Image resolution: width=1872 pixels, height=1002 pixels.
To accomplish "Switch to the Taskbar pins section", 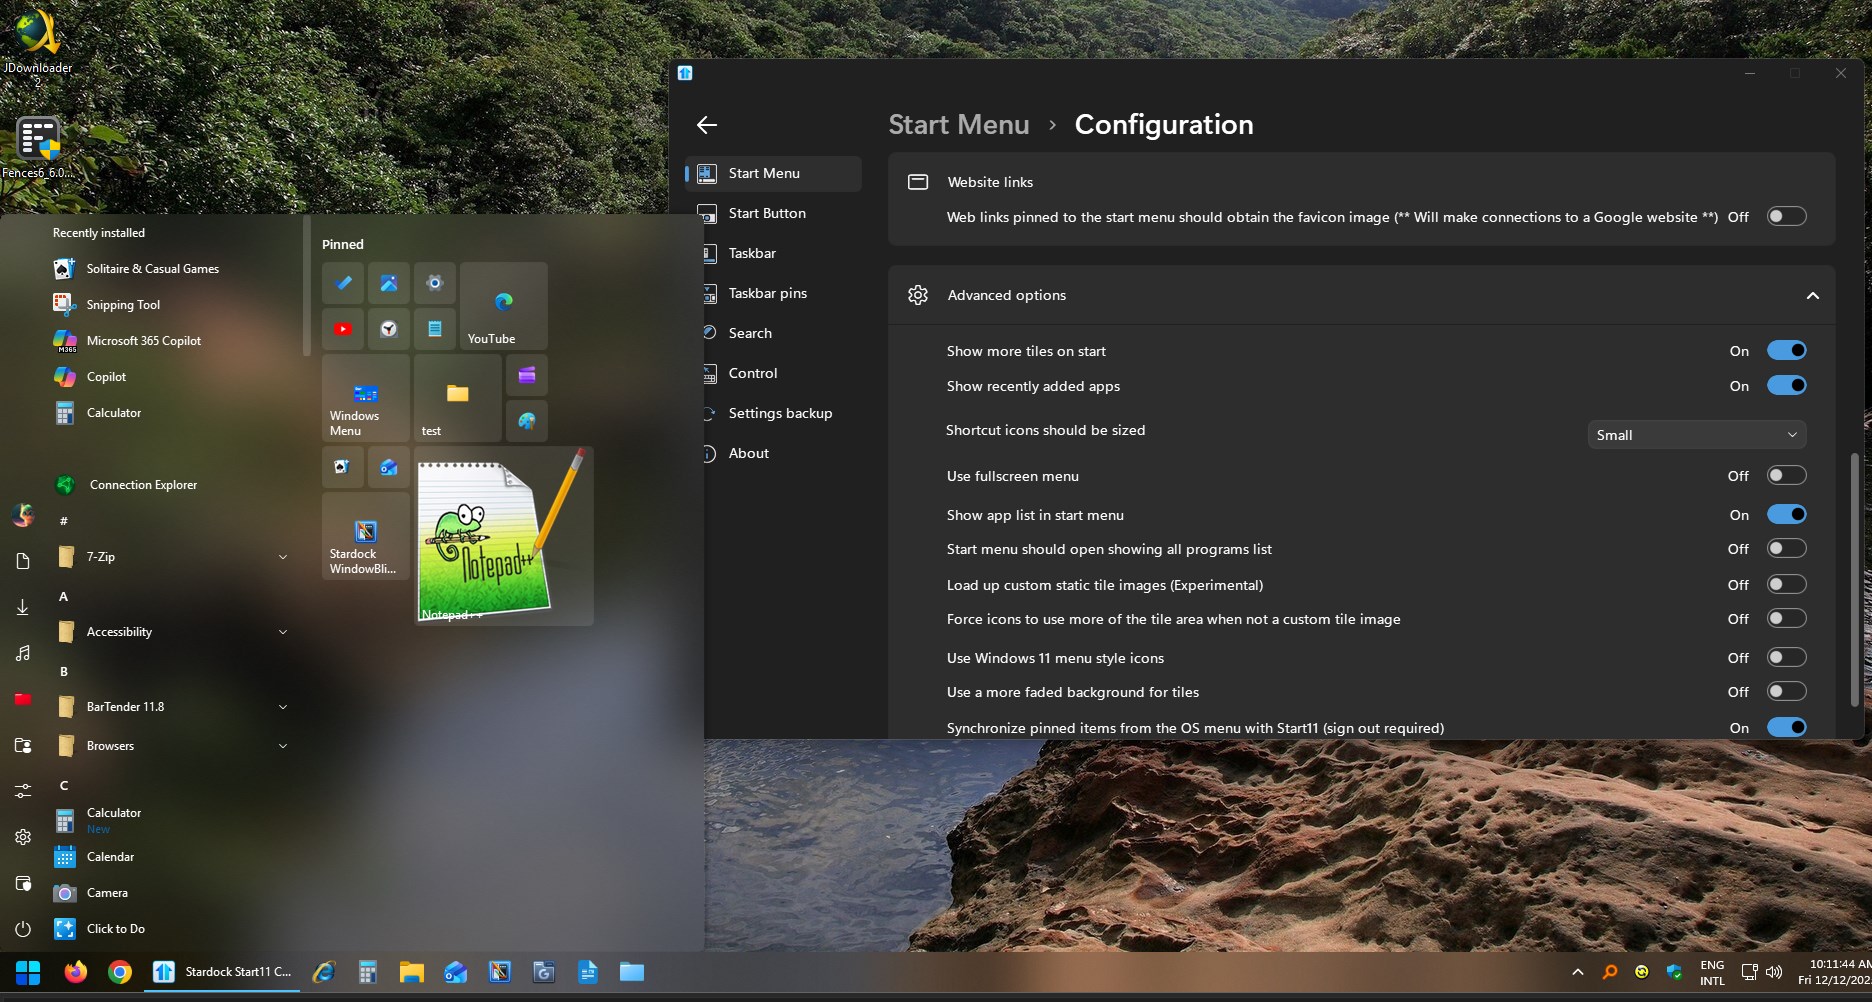I will pos(767,293).
